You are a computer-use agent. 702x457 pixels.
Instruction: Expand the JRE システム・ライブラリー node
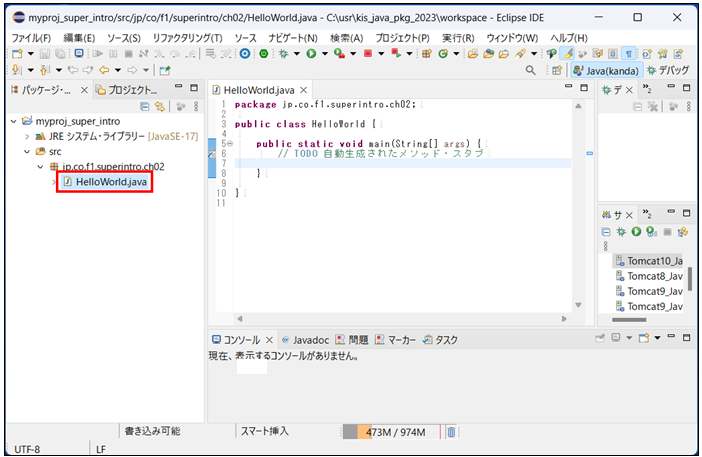(x=27, y=136)
